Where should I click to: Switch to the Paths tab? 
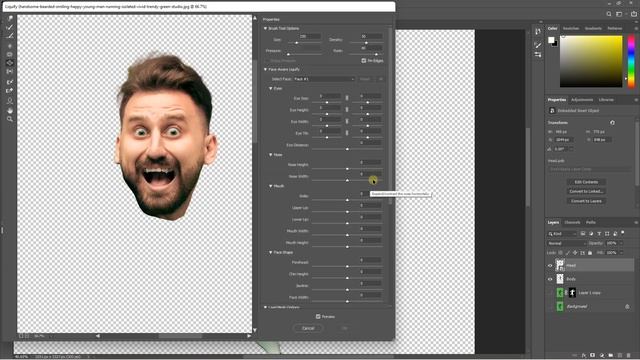click(591, 222)
